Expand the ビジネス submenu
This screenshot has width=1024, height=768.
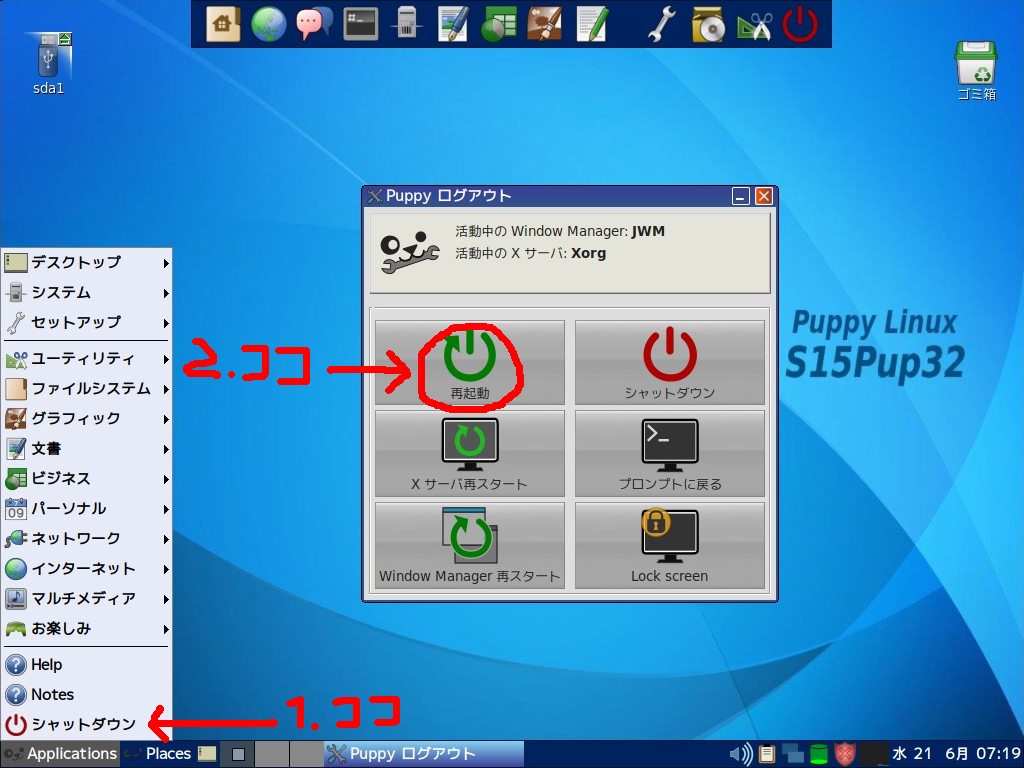click(86, 479)
